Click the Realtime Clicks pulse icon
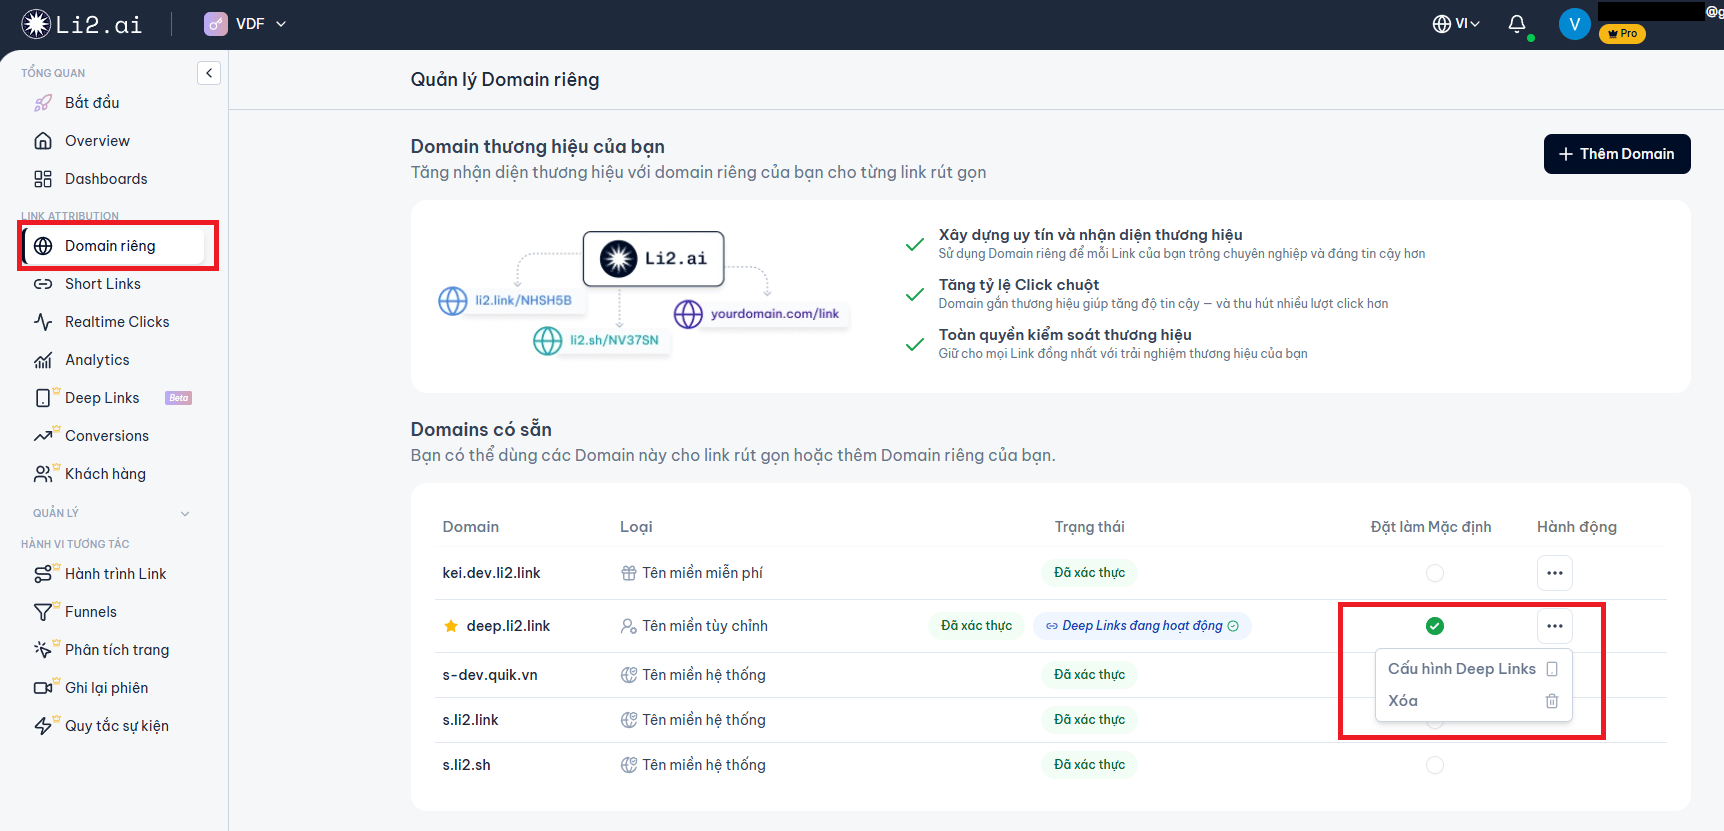Screen dimensions: 1724x831 [x=43, y=322]
